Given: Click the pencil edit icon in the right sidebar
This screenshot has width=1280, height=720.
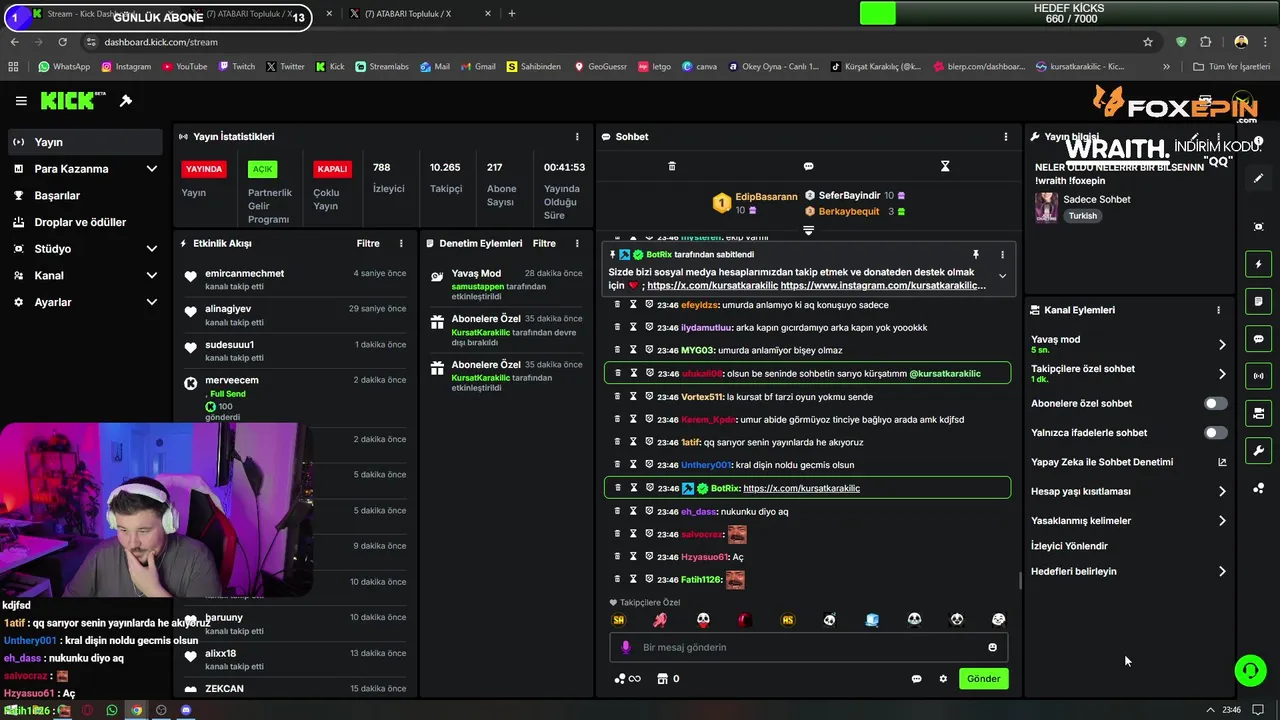Looking at the screenshot, I should [x=1258, y=178].
